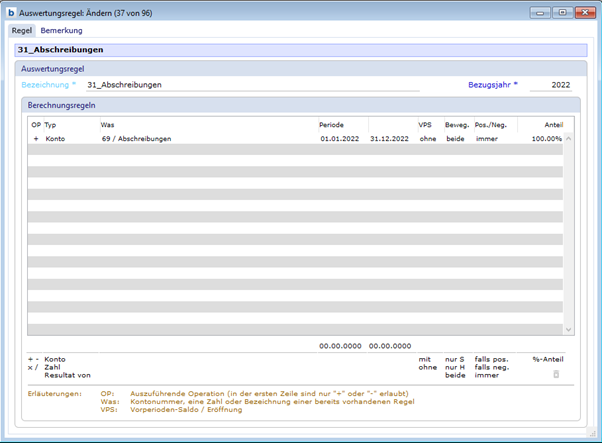Click the start date 01.01.2022 cell
The width and height of the screenshot is (602, 443).
pos(339,139)
